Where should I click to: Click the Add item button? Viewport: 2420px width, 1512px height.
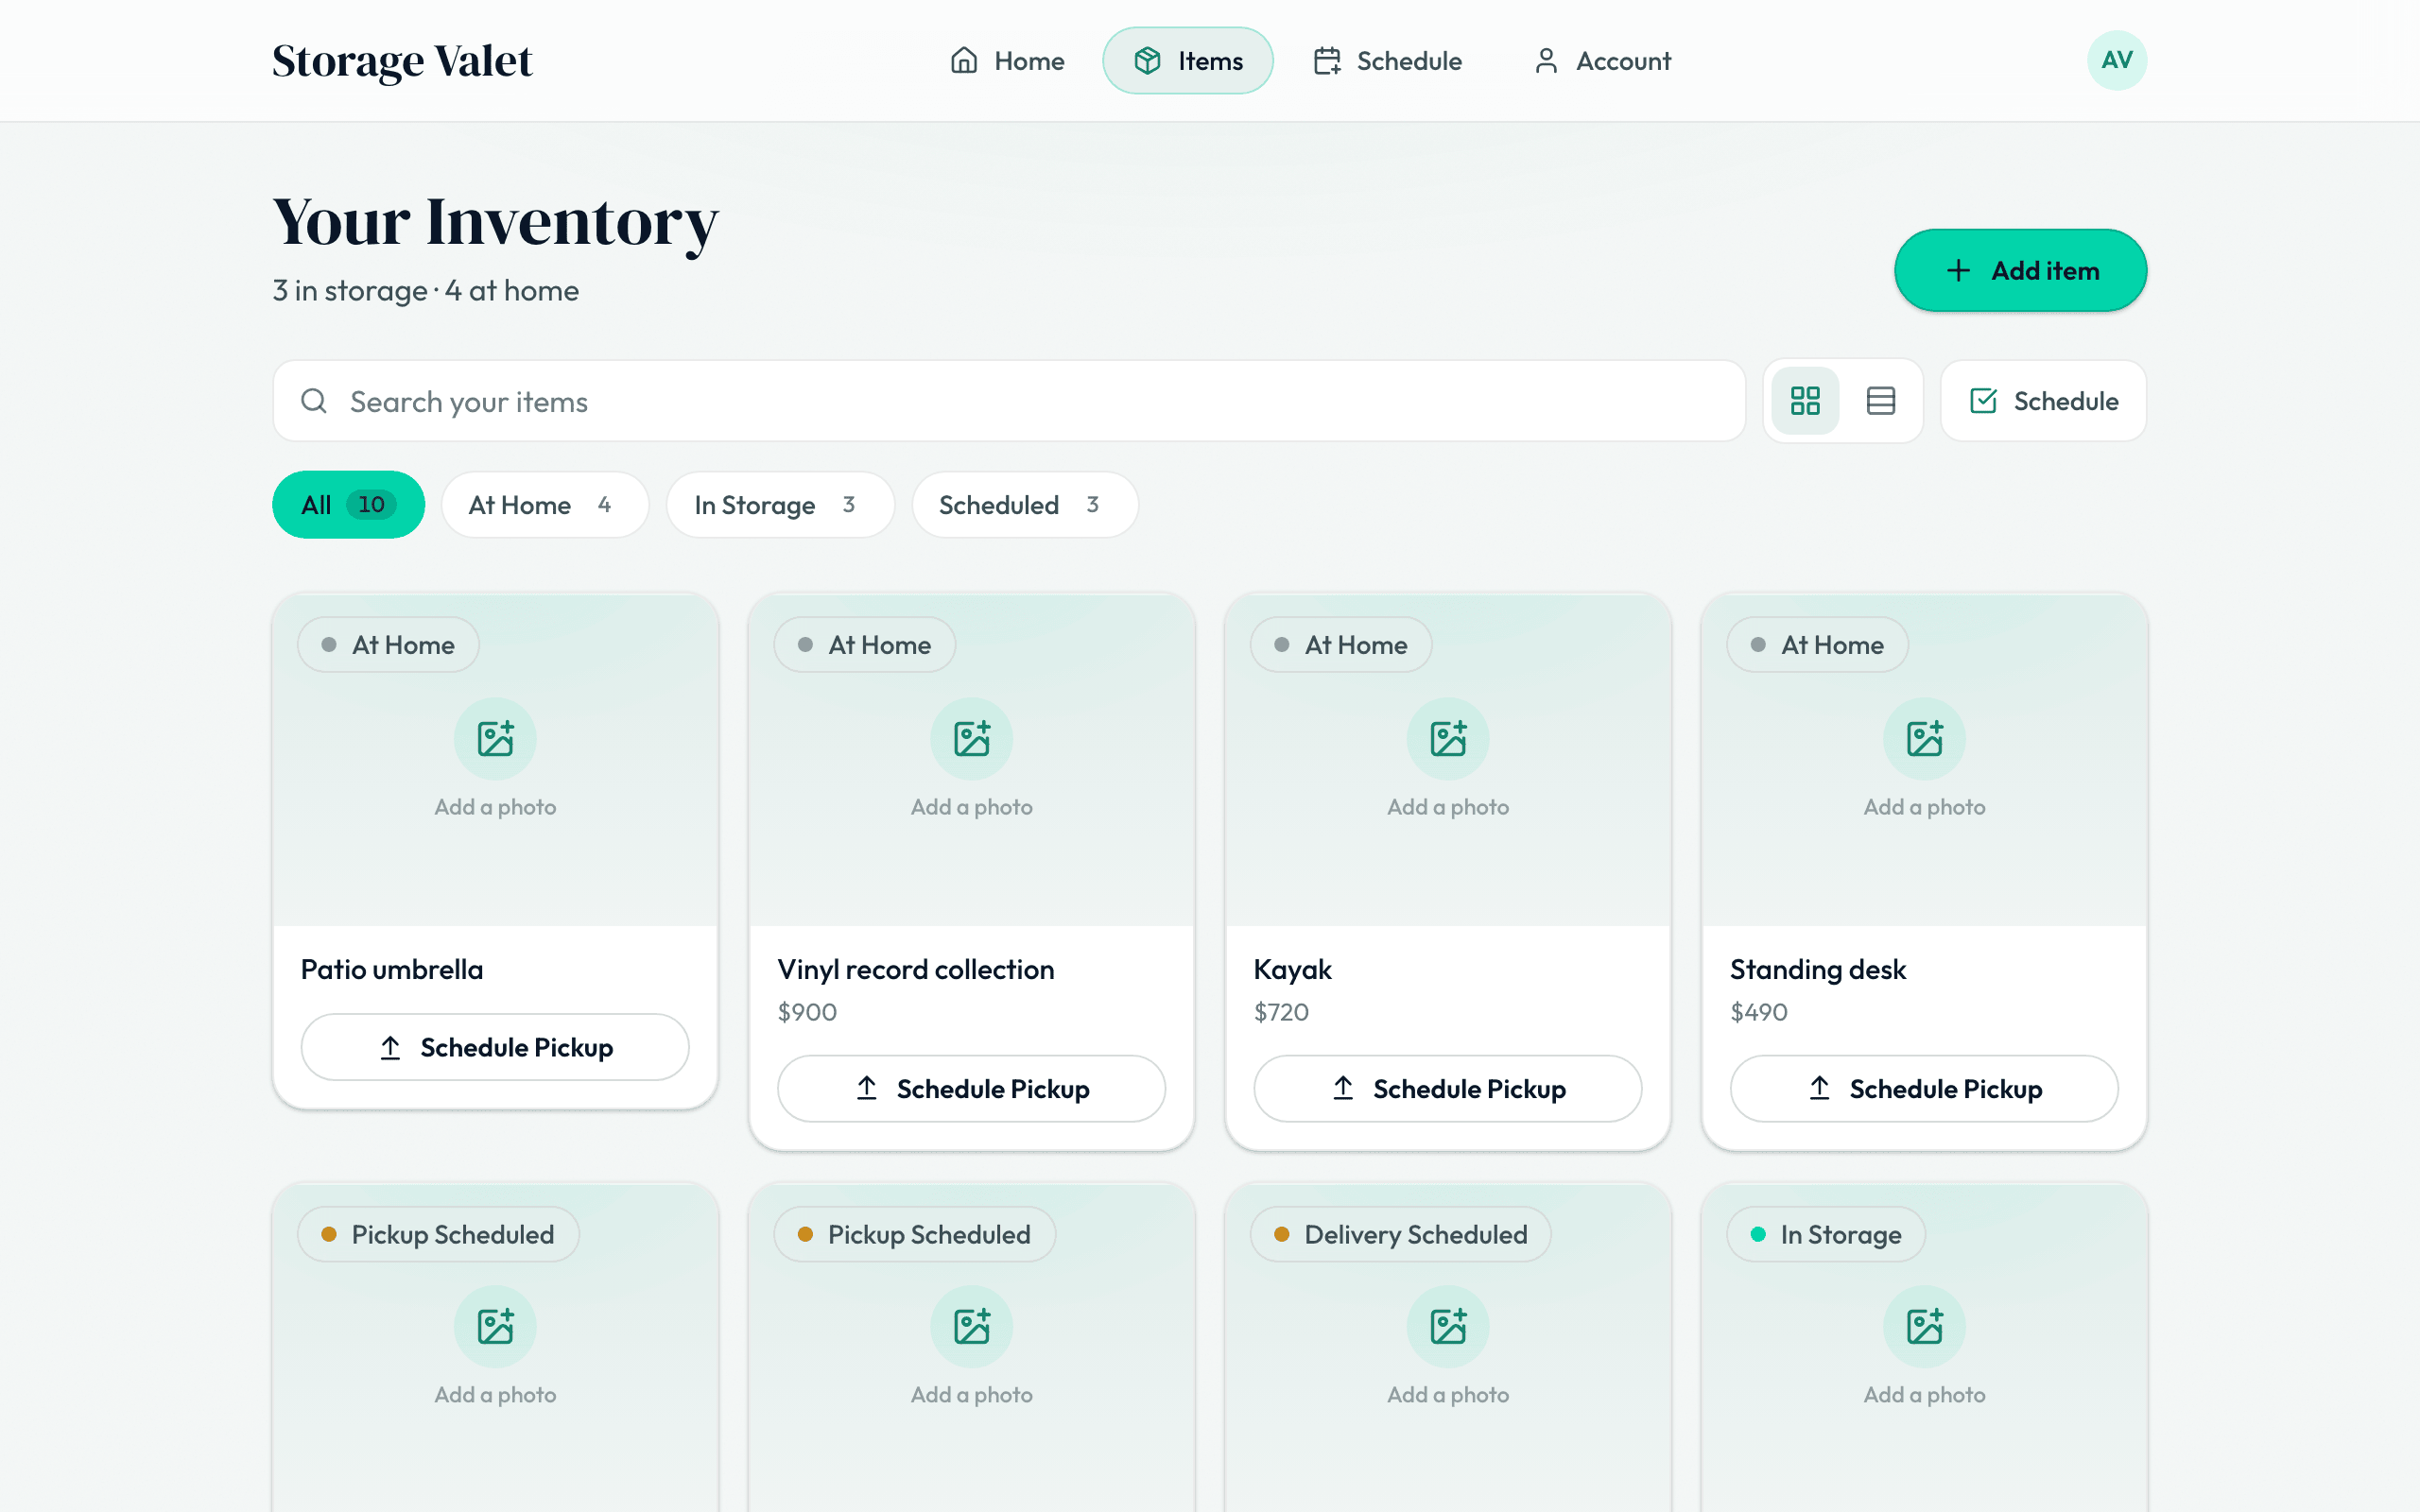coord(2020,270)
